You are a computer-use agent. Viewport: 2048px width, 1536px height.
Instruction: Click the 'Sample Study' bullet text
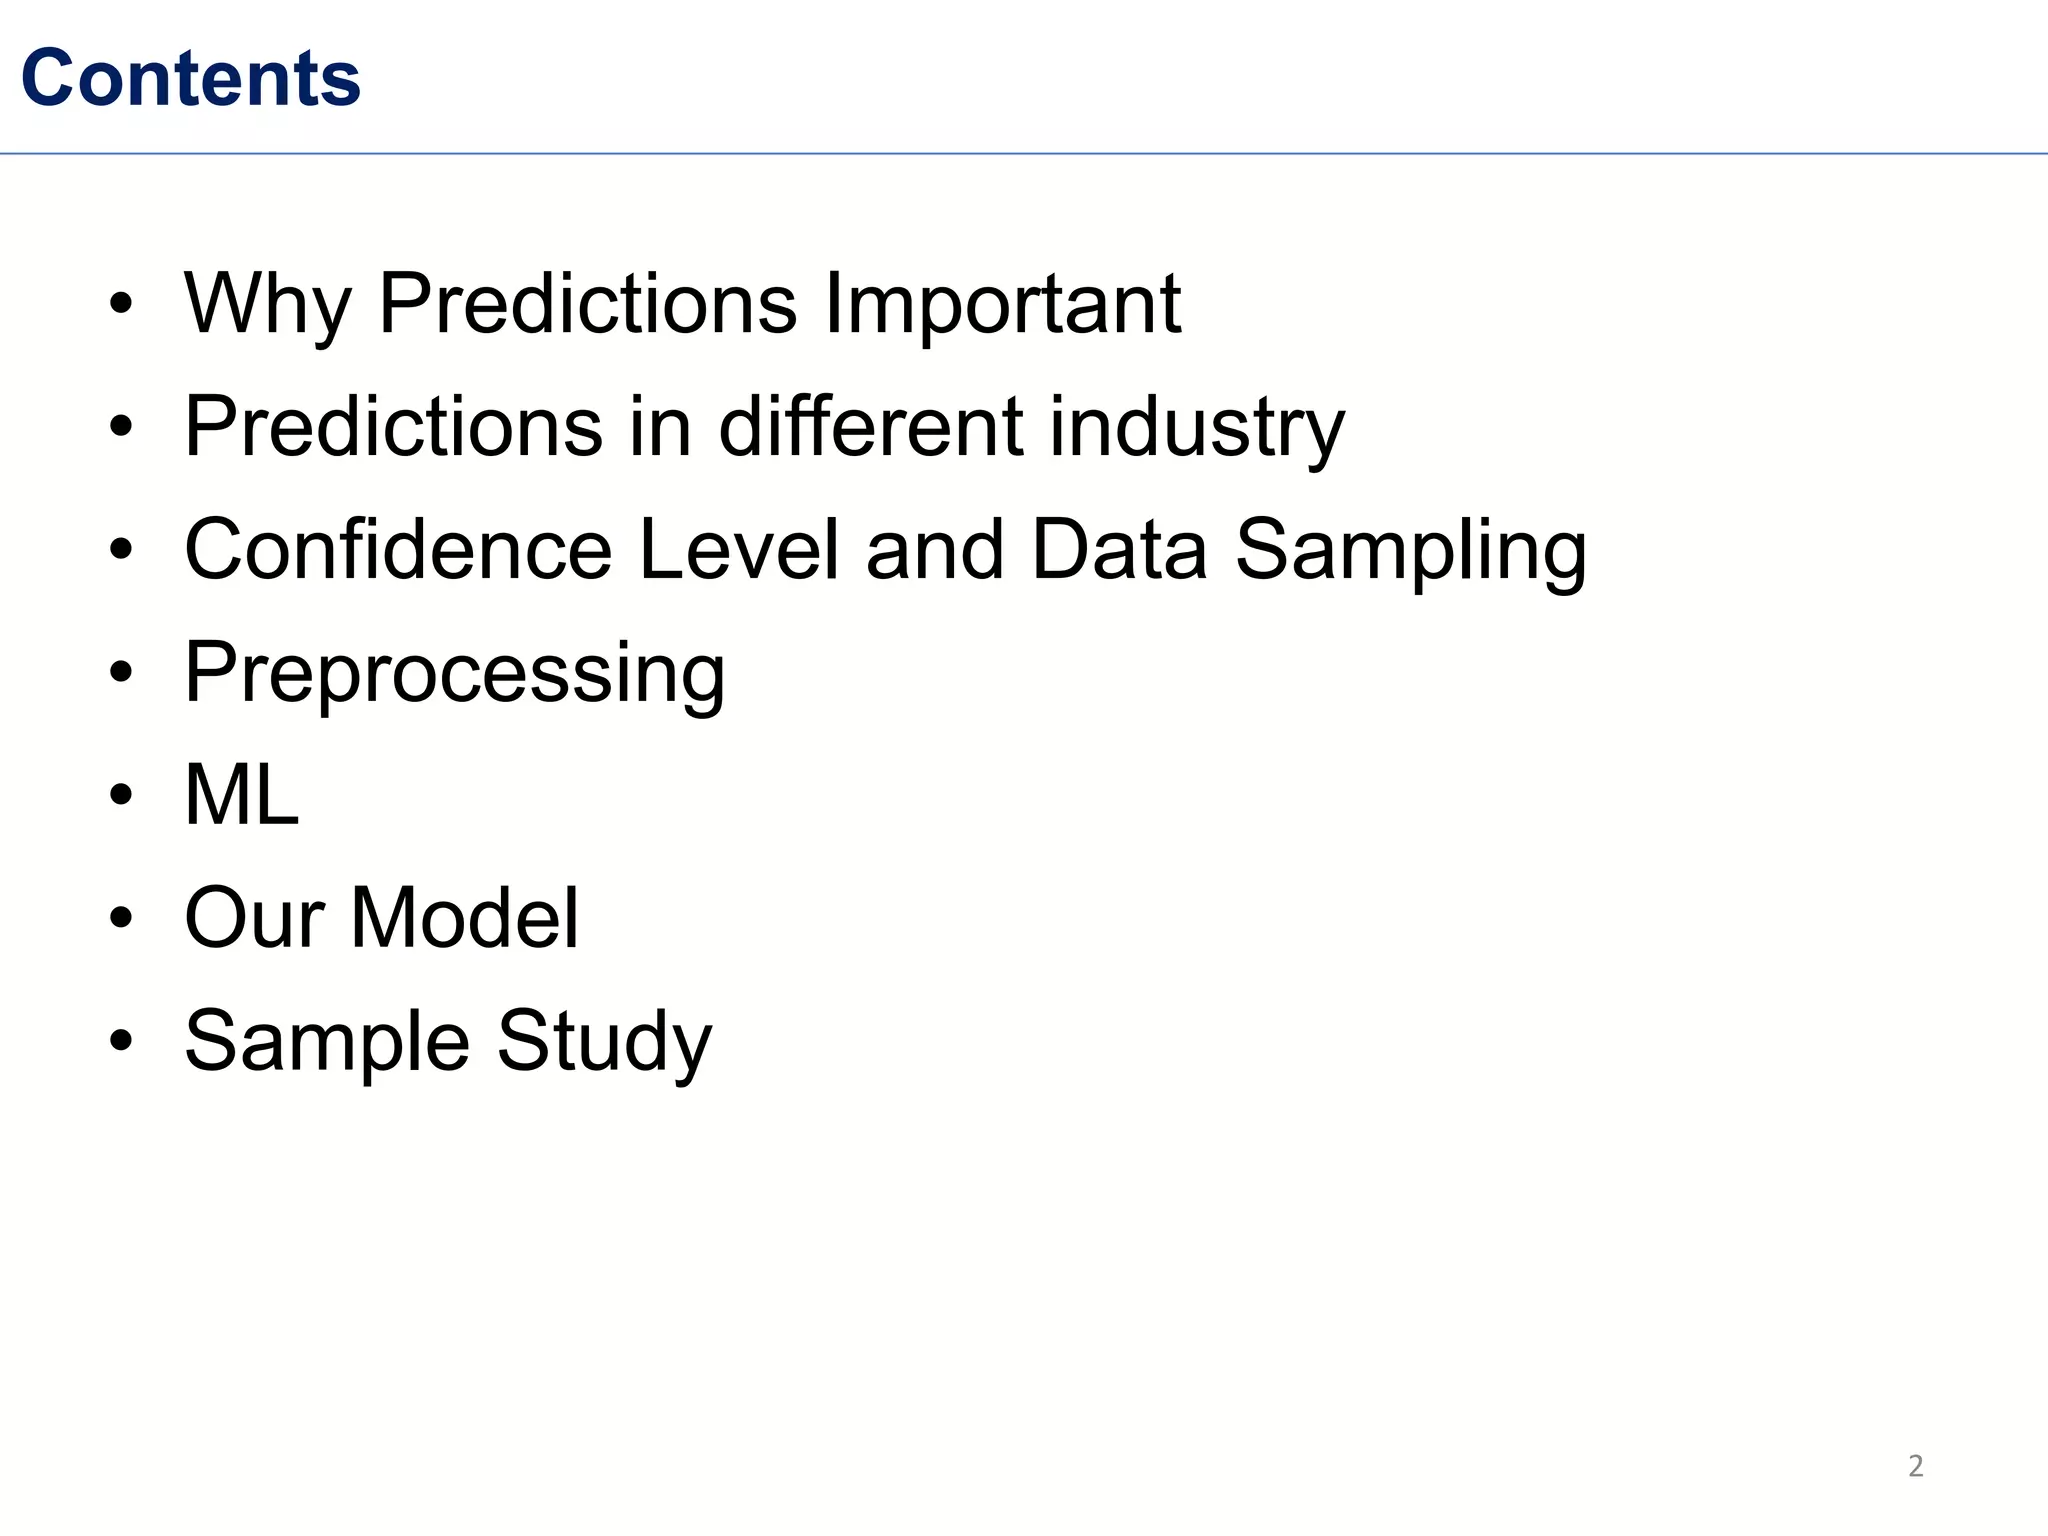click(448, 1041)
